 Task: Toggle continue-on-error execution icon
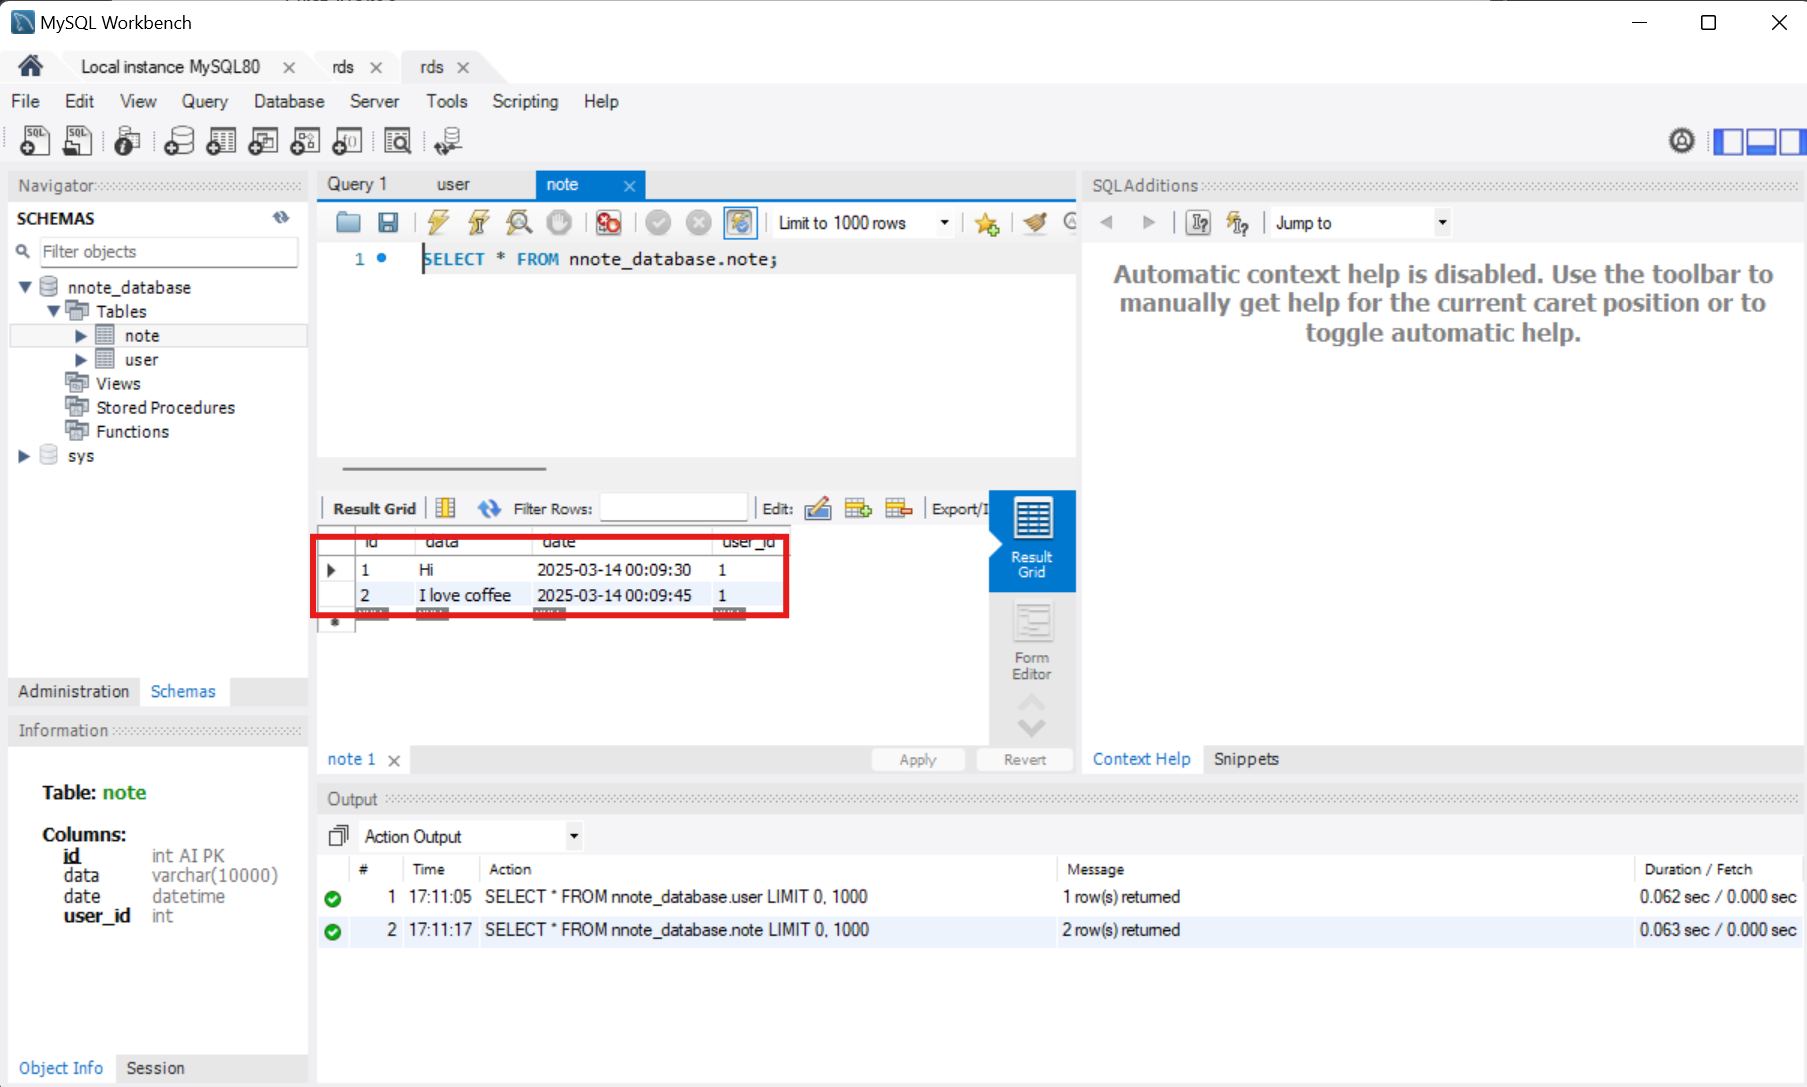click(608, 223)
